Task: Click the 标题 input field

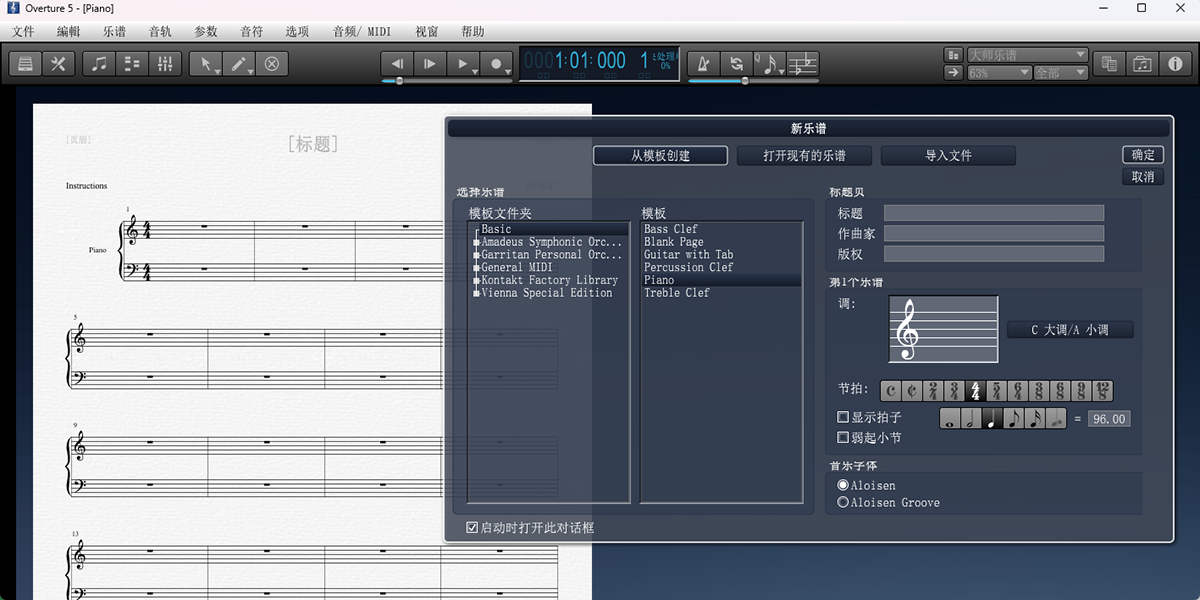Action: [x=992, y=212]
